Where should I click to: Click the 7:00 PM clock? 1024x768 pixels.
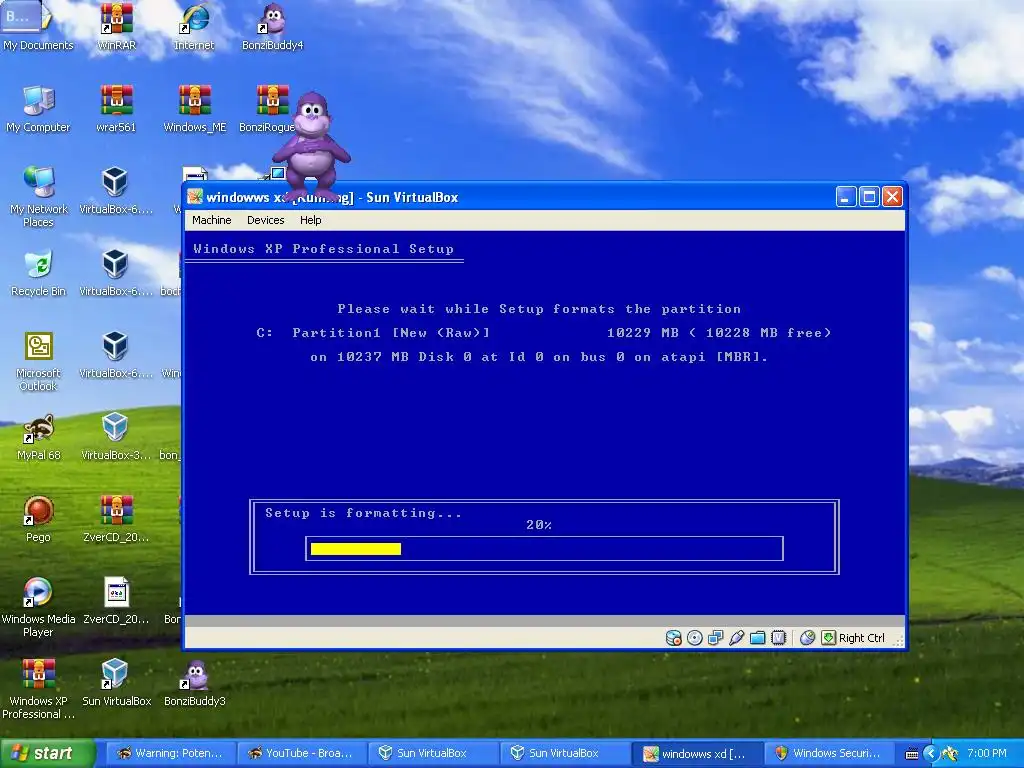[x=987, y=753]
